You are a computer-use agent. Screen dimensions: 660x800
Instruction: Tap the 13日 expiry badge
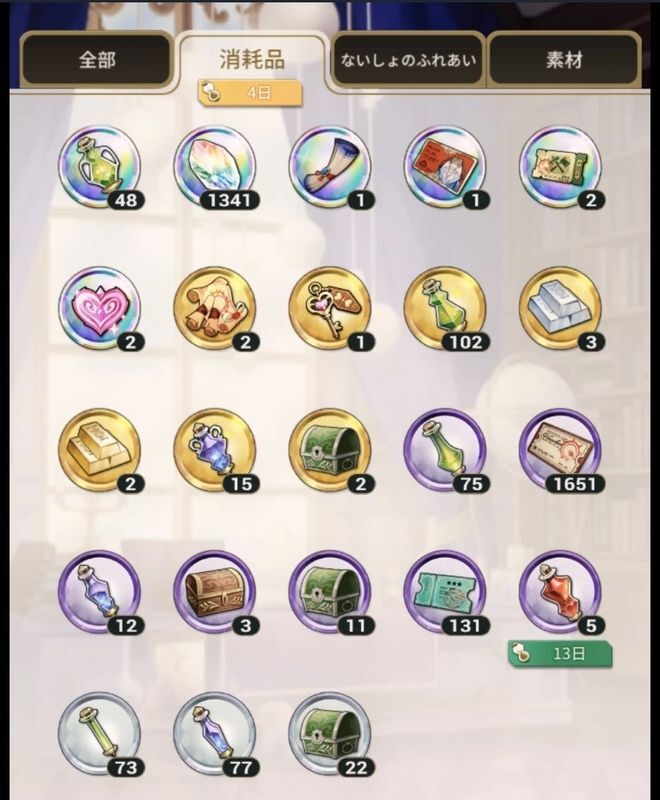point(560,653)
